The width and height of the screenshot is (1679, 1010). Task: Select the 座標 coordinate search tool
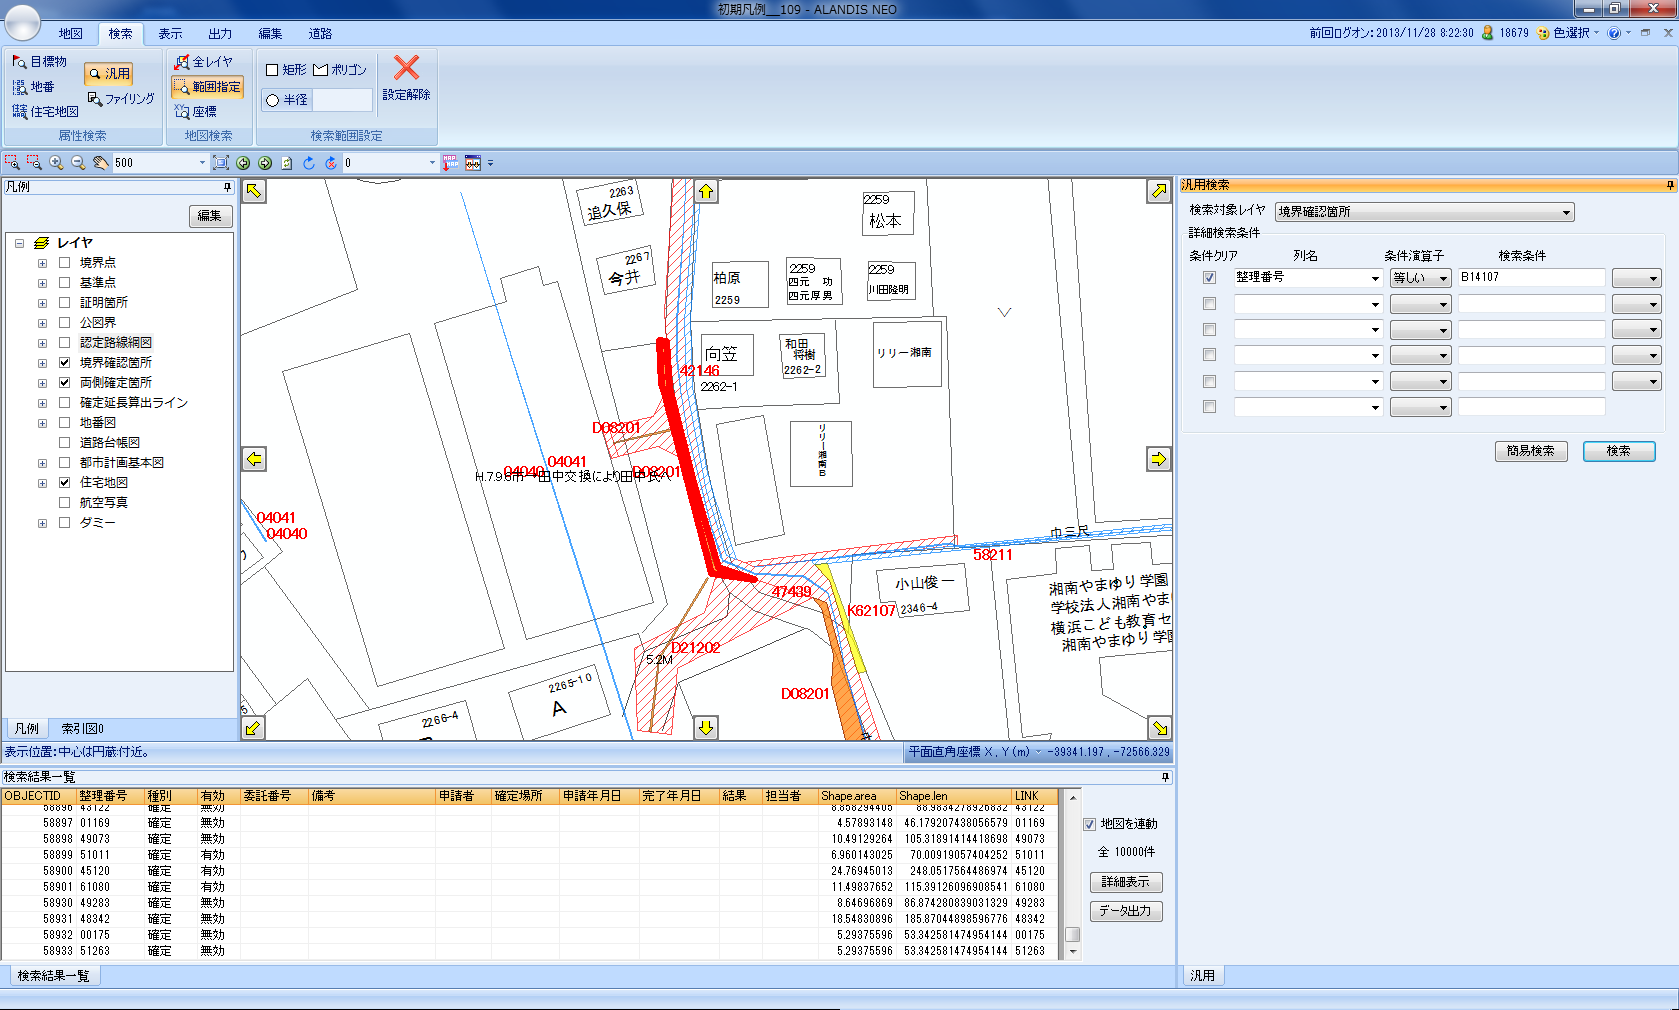coord(183,112)
